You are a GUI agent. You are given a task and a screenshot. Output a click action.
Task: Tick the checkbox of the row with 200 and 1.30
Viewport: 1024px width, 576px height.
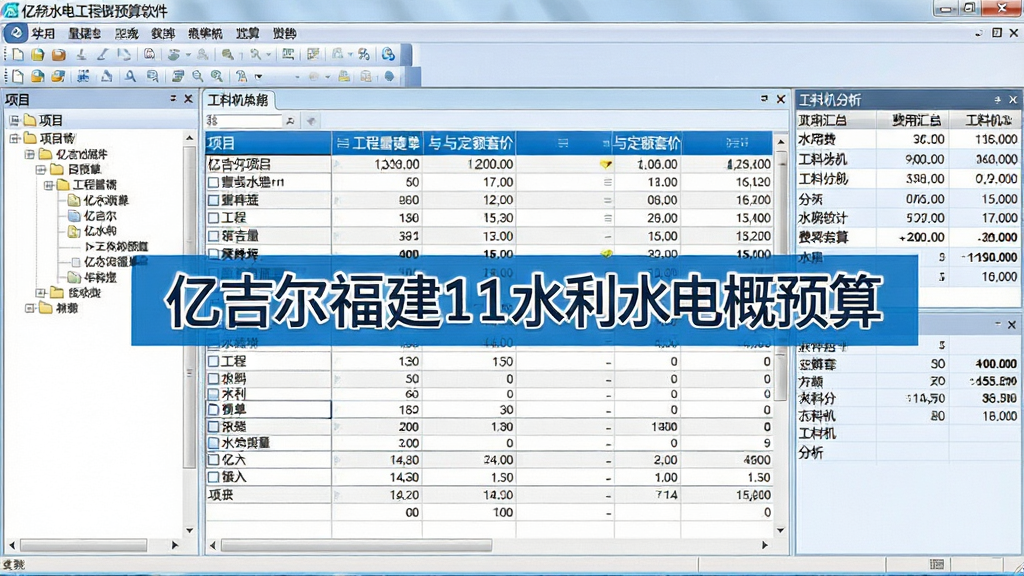[214, 426]
